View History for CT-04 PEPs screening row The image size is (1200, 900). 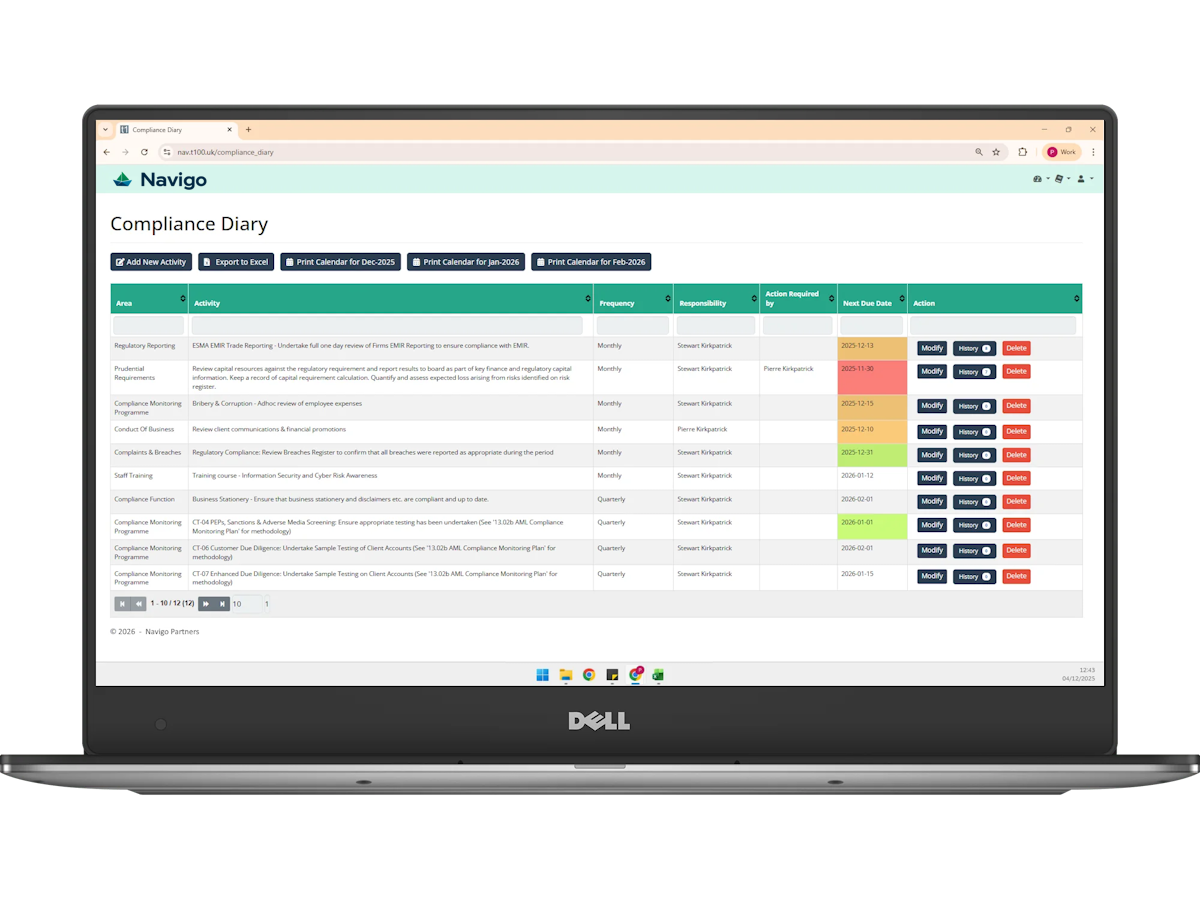click(974, 525)
